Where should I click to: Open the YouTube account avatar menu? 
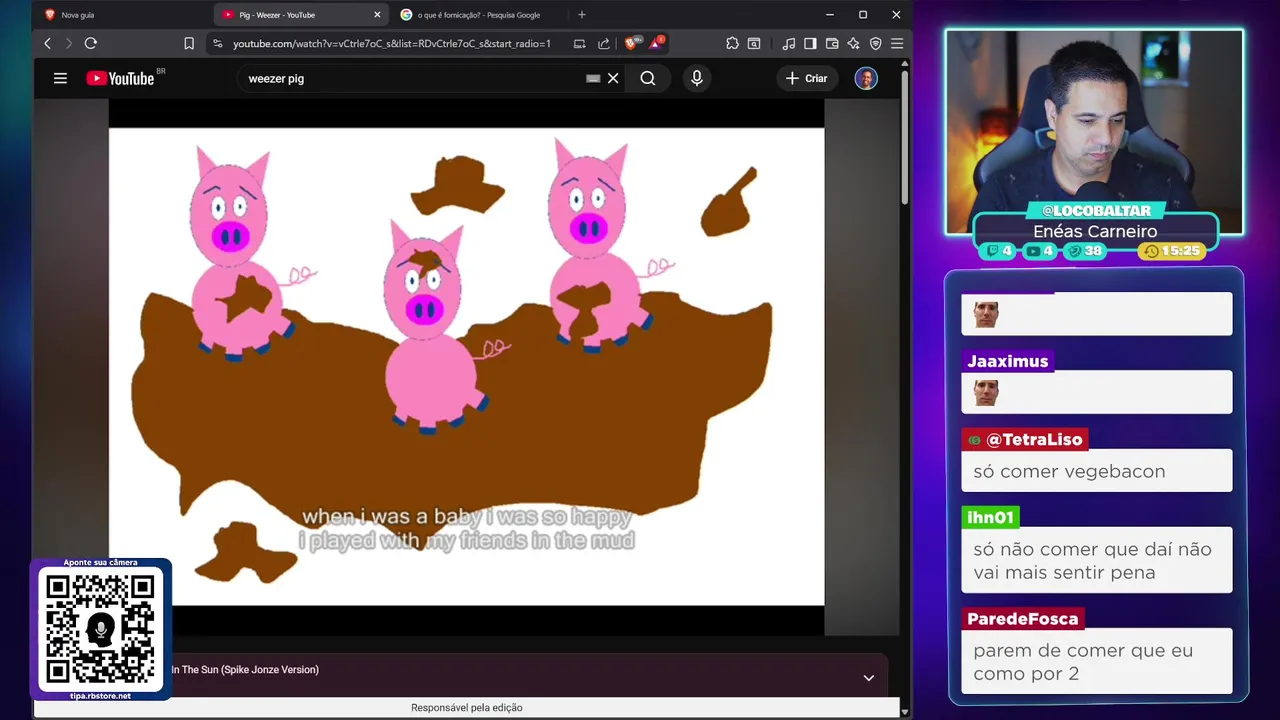(x=866, y=78)
